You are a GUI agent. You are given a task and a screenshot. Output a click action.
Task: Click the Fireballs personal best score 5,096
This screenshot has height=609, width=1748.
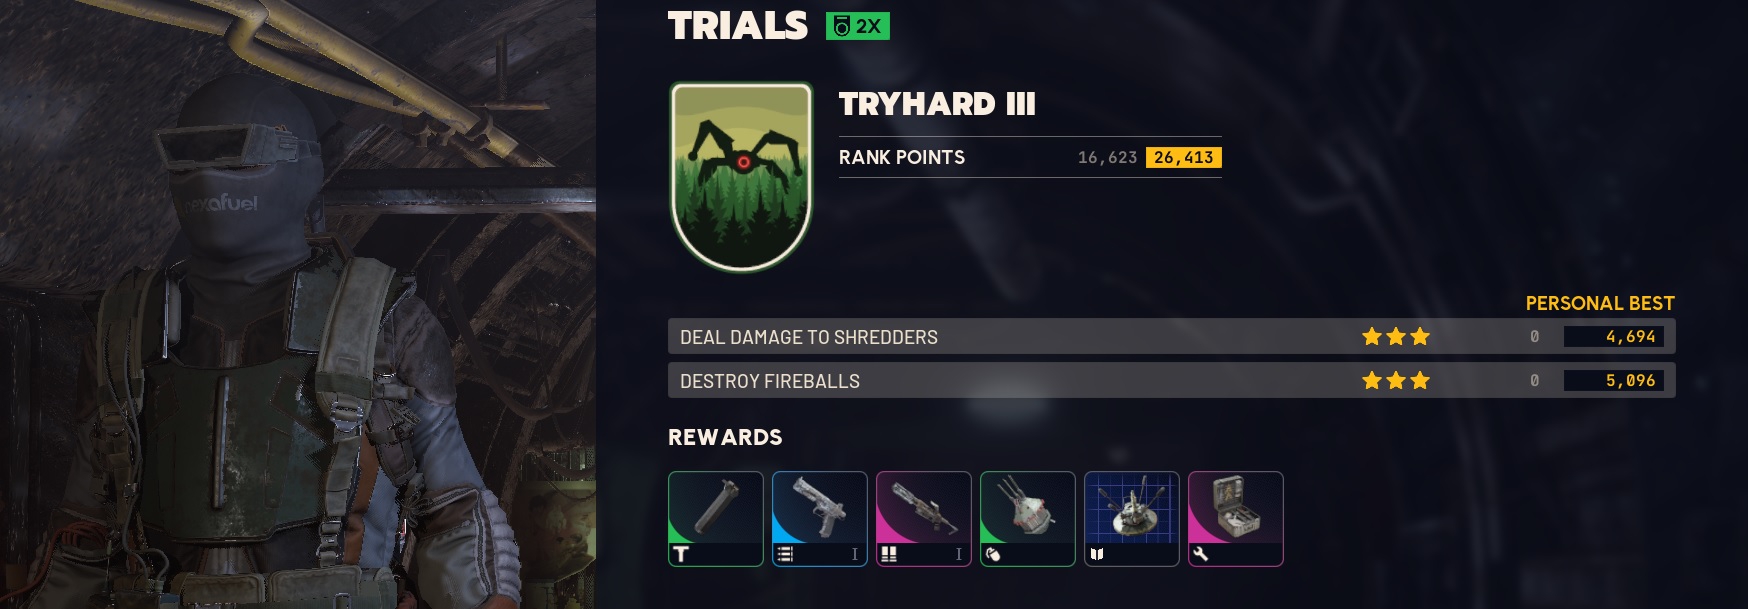[1614, 381]
